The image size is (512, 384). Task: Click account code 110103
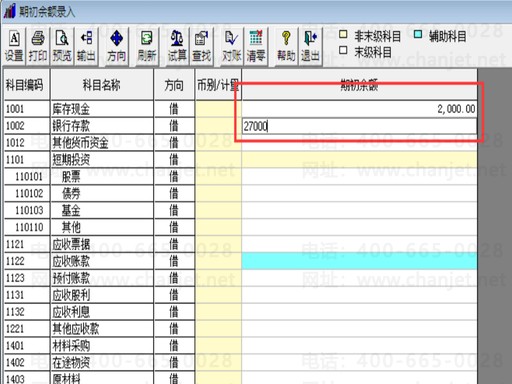29,211
